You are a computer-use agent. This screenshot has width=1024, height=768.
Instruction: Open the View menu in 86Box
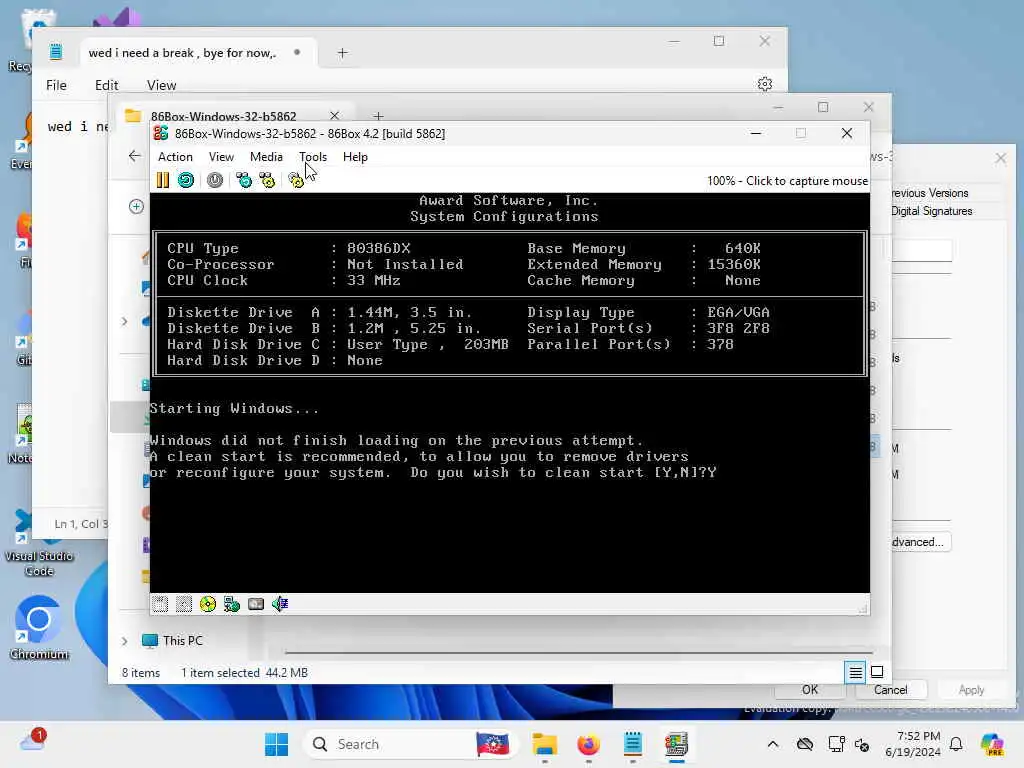tap(221, 157)
